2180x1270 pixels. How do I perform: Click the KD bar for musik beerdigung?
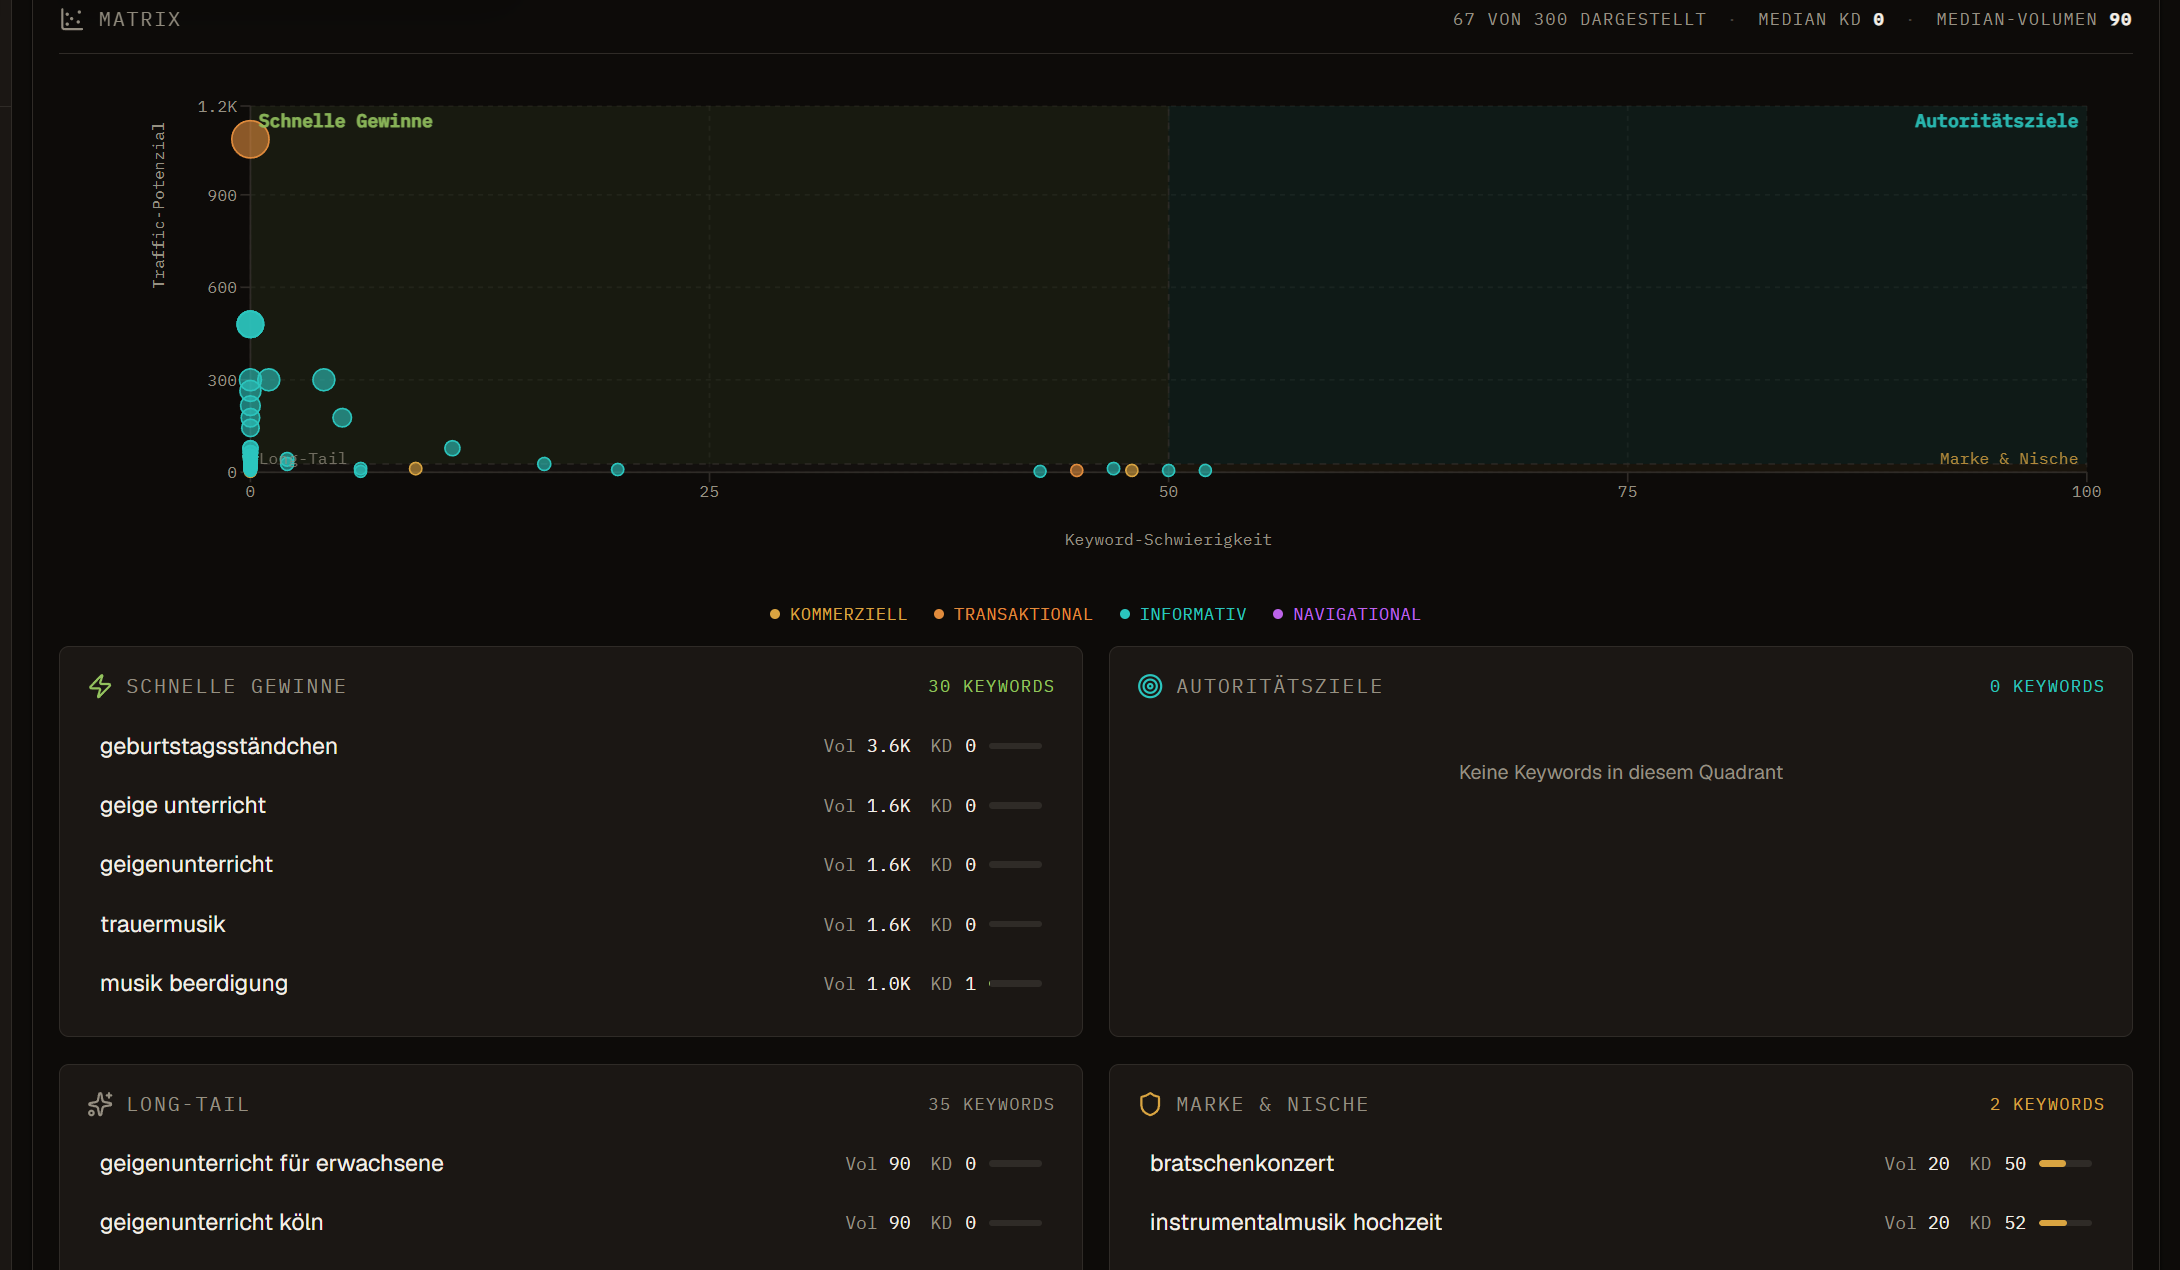click(1015, 984)
